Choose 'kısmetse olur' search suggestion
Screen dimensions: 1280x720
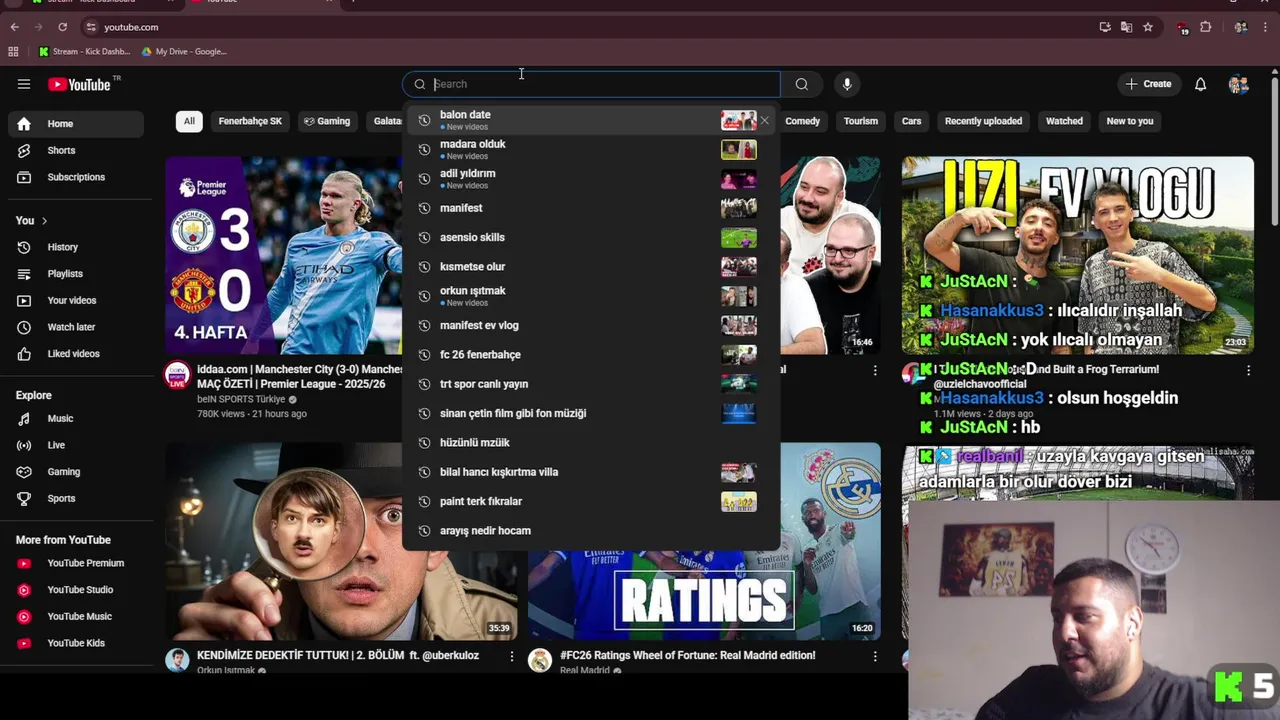pyautogui.click(x=591, y=267)
